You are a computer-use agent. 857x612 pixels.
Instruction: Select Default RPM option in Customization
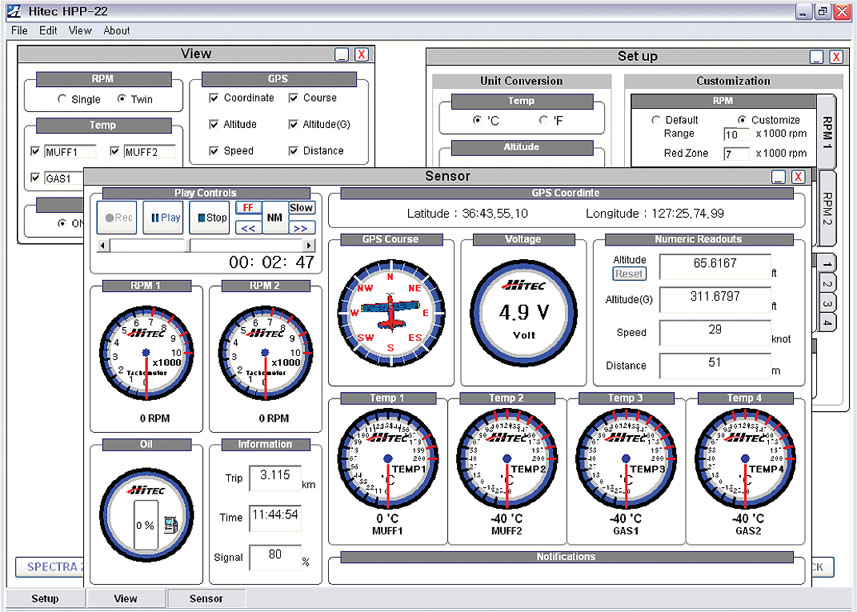click(656, 119)
